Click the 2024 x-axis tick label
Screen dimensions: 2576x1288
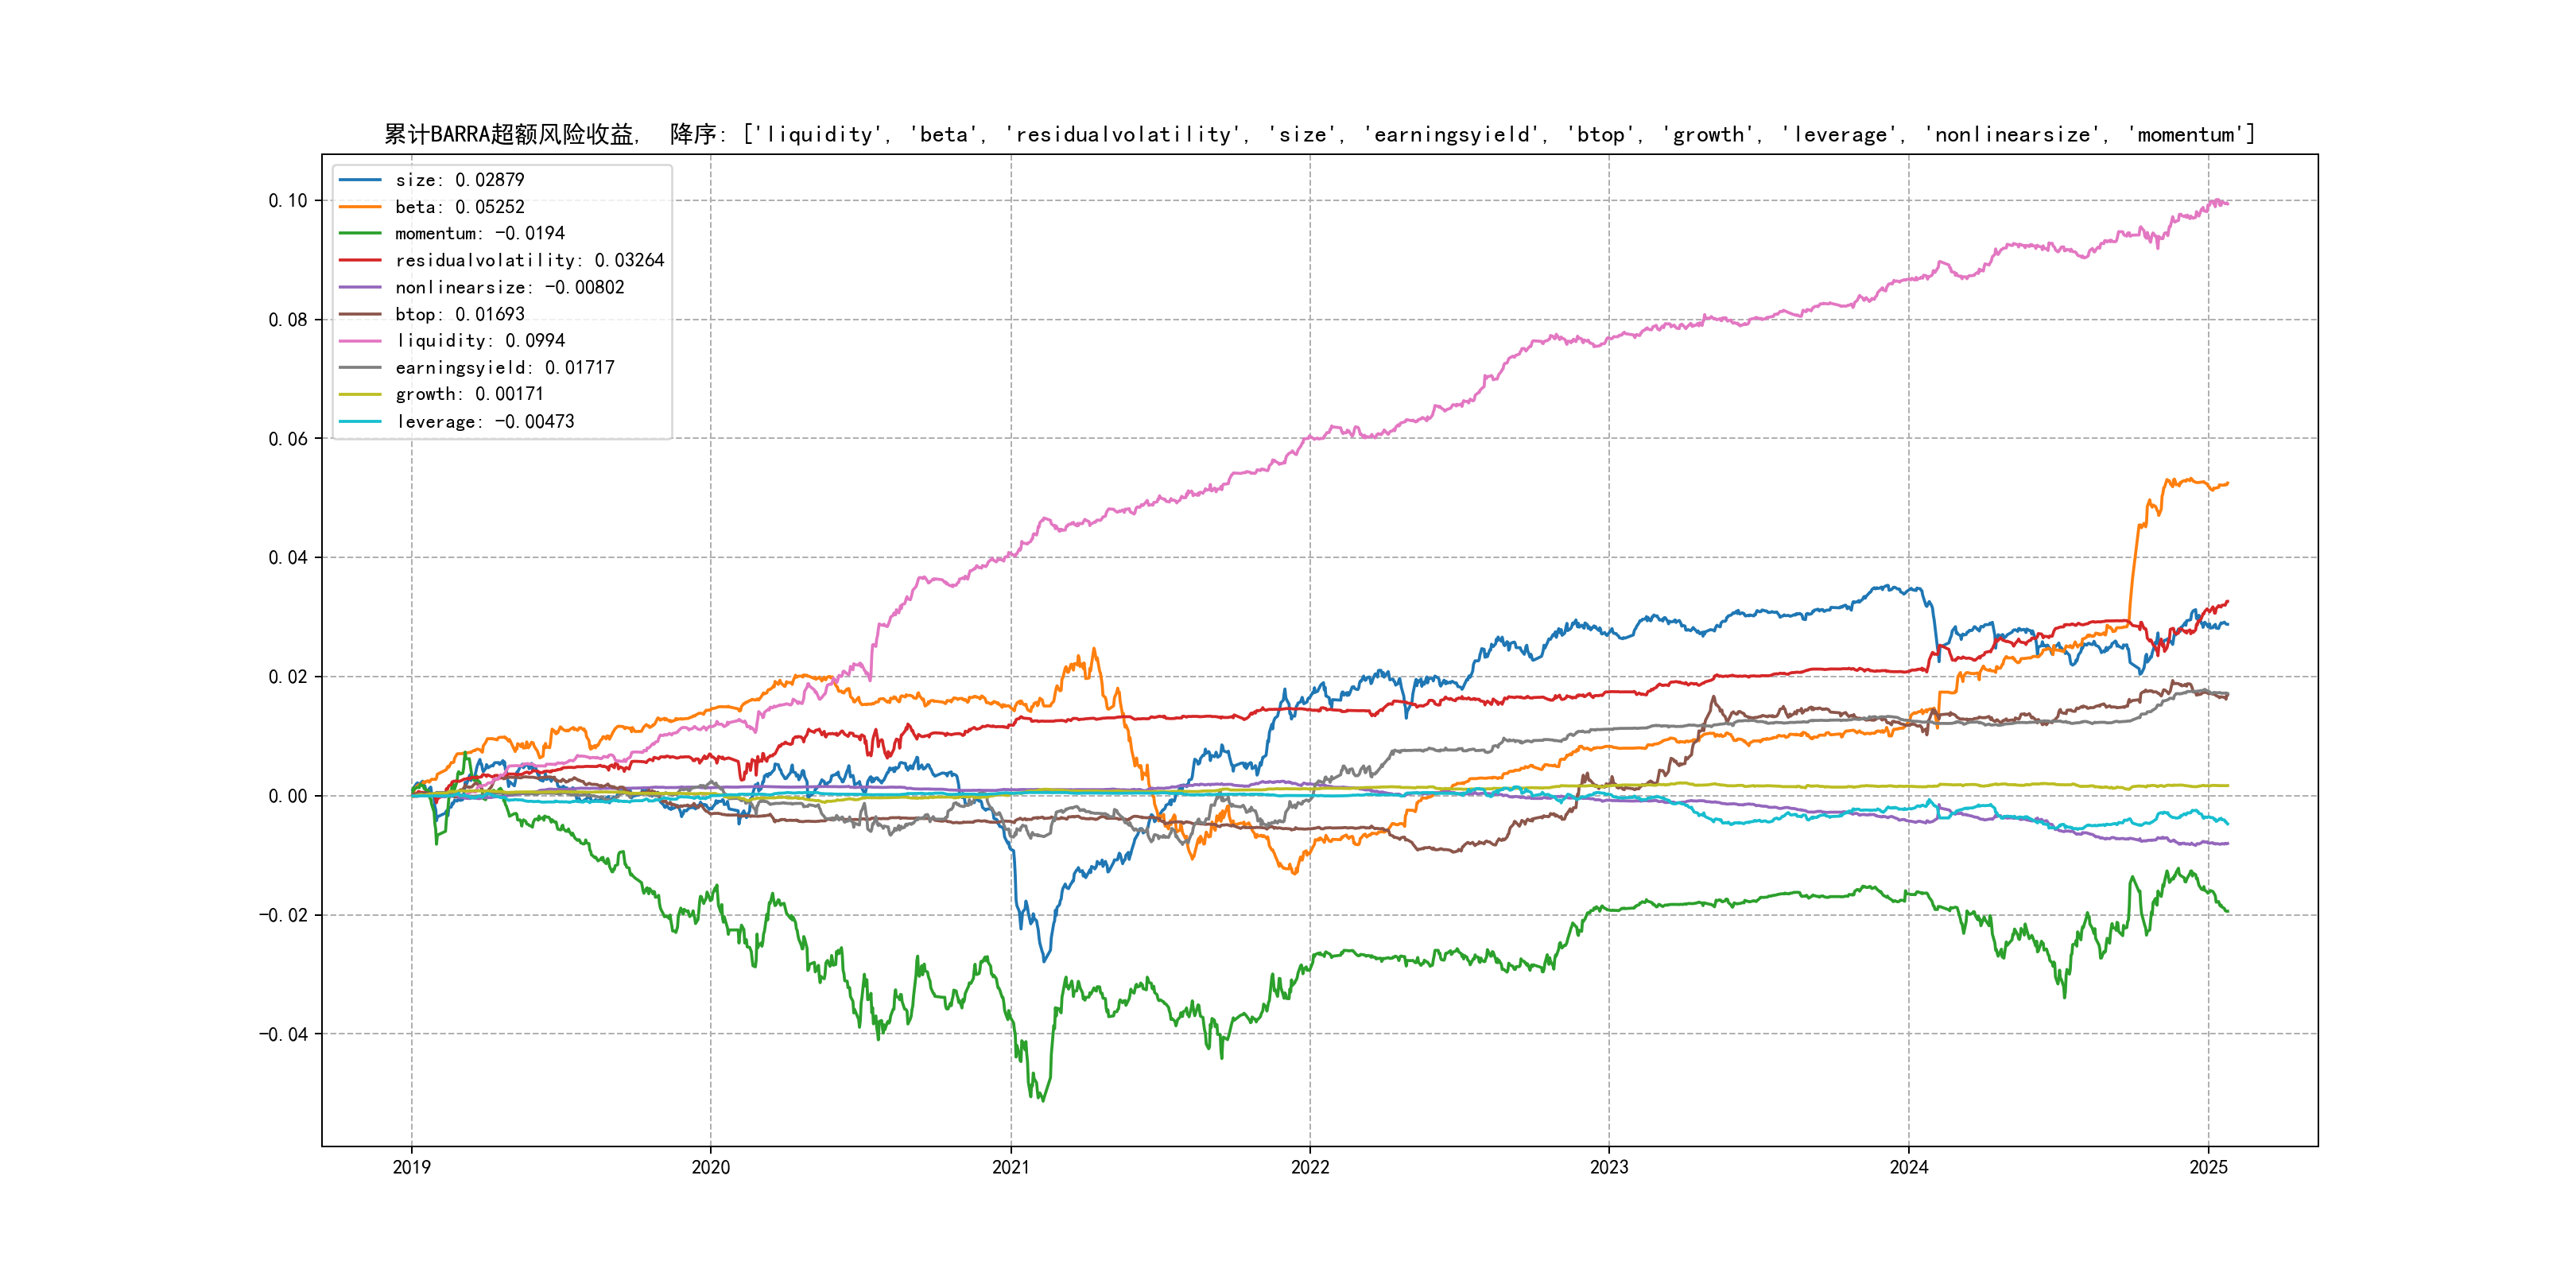click(1908, 1167)
